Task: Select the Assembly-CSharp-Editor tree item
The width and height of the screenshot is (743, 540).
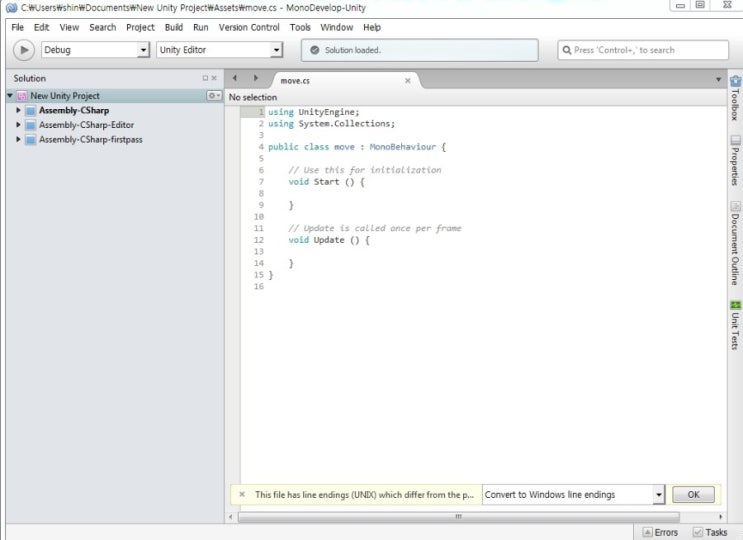Action: coord(87,125)
